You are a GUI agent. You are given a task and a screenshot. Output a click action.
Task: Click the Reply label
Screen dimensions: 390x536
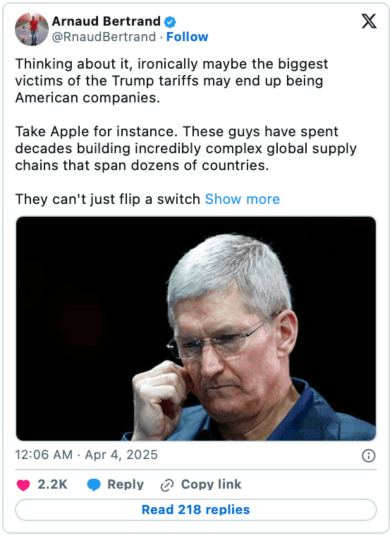click(125, 484)
